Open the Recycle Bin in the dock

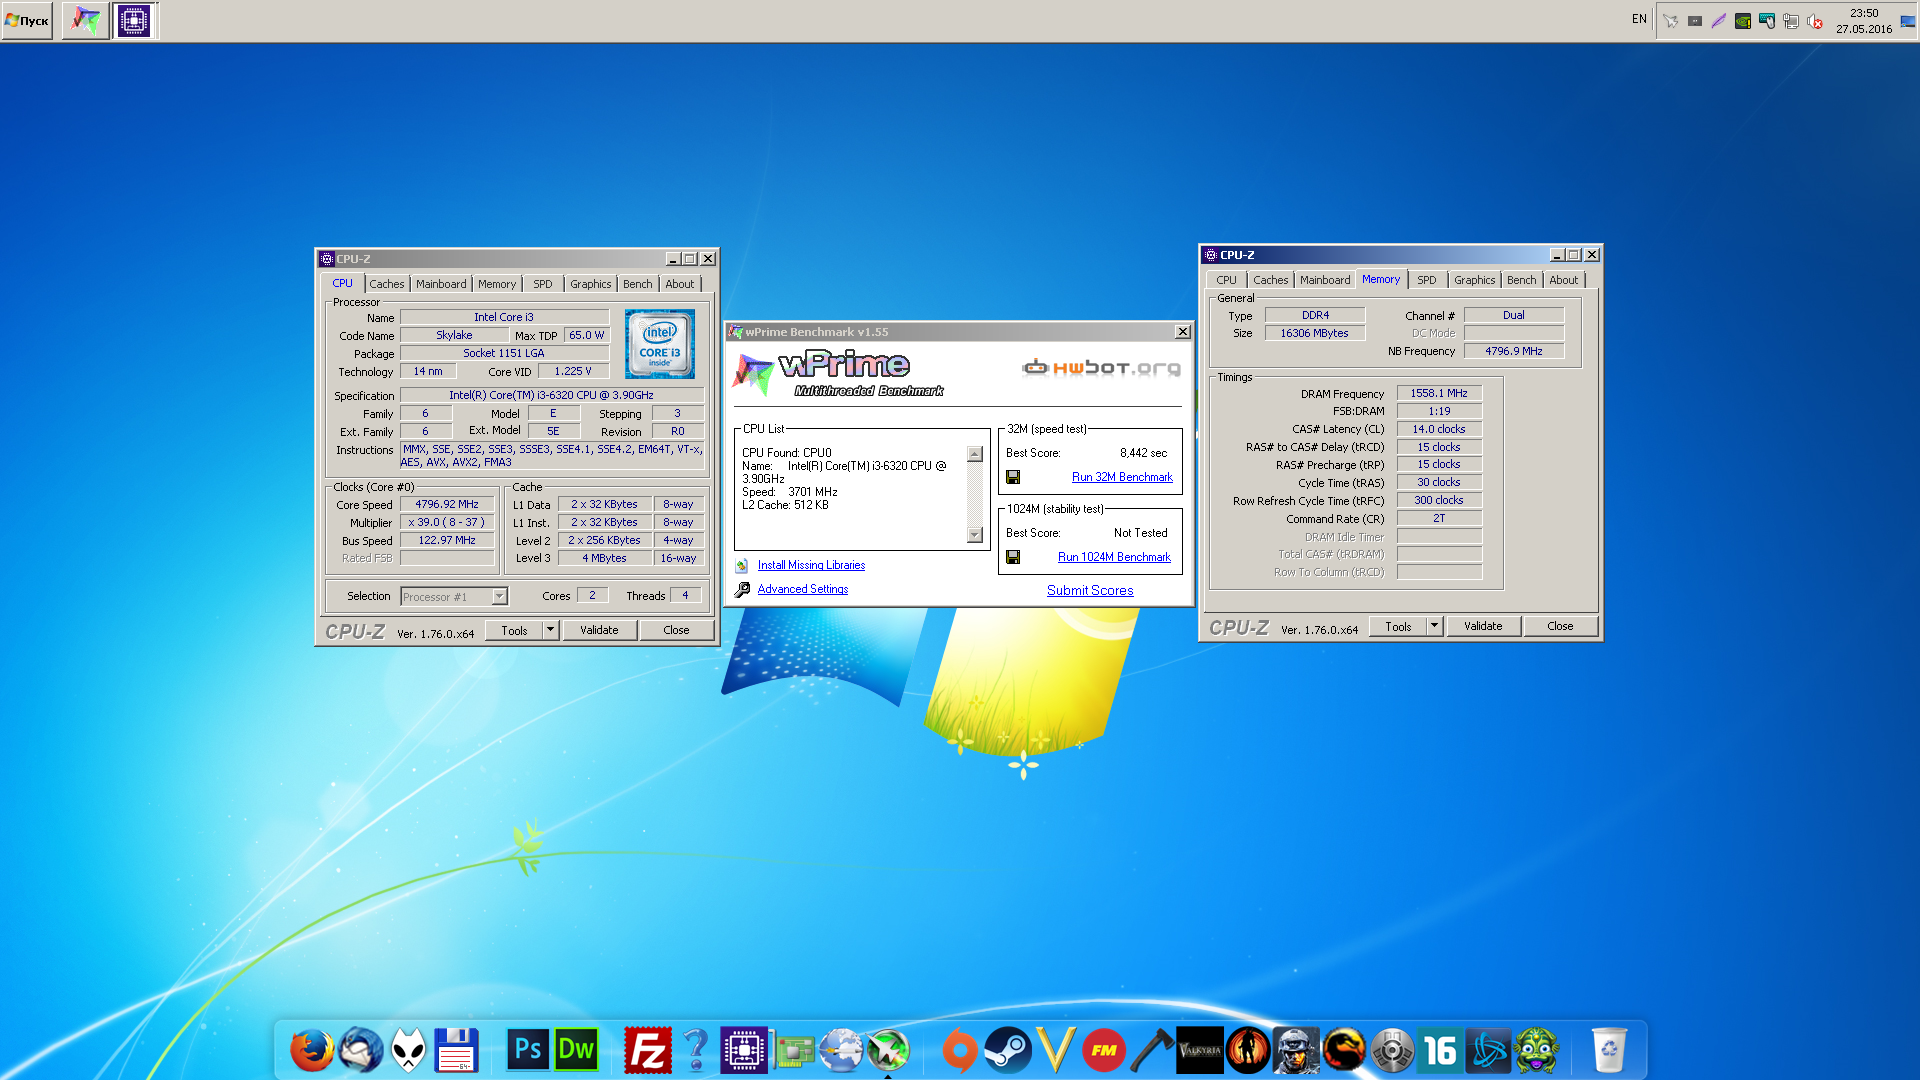pos(1608,1050)
